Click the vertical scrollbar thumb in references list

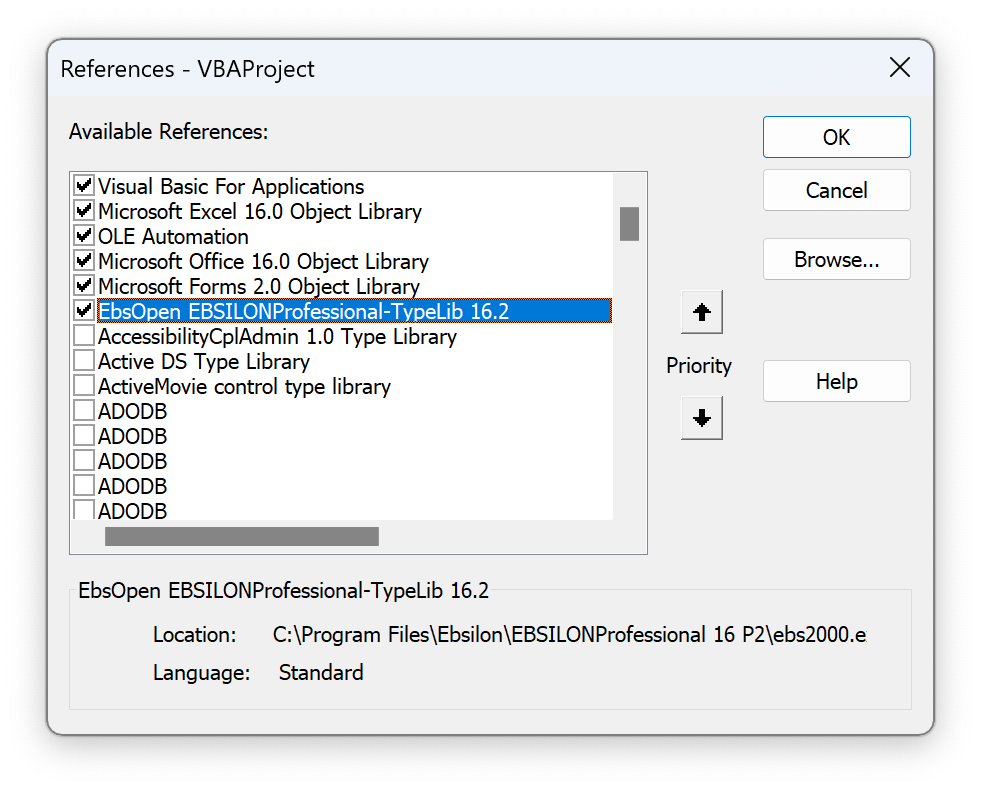[629, 224]
